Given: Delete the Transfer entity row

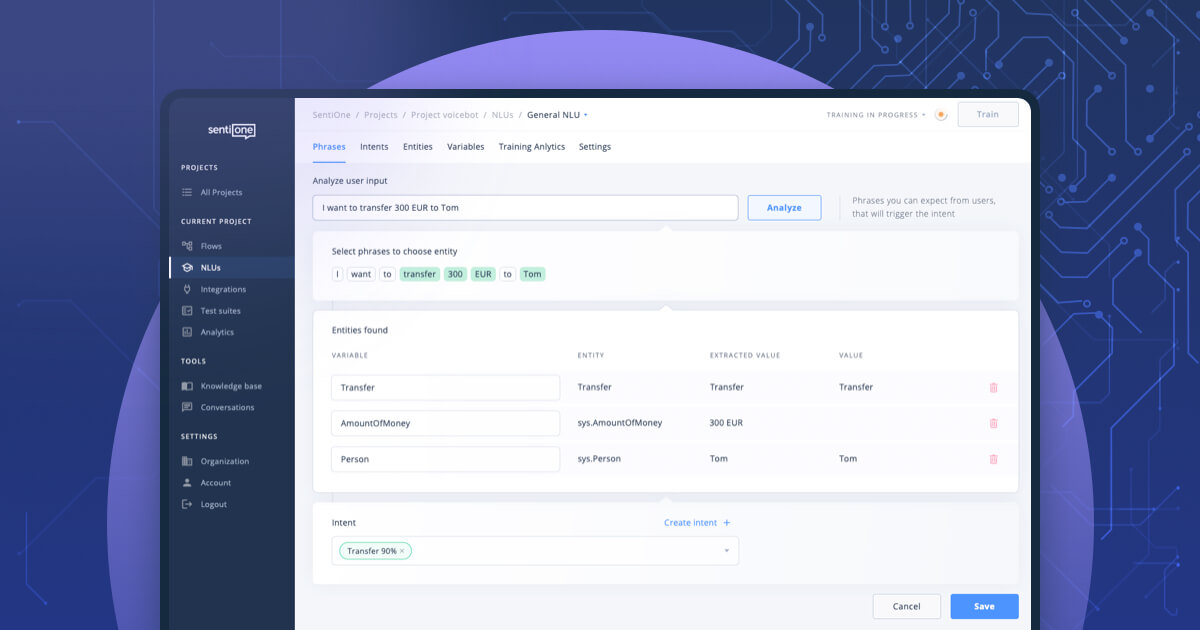Looking at the screenshot, I should click(993, 387).
